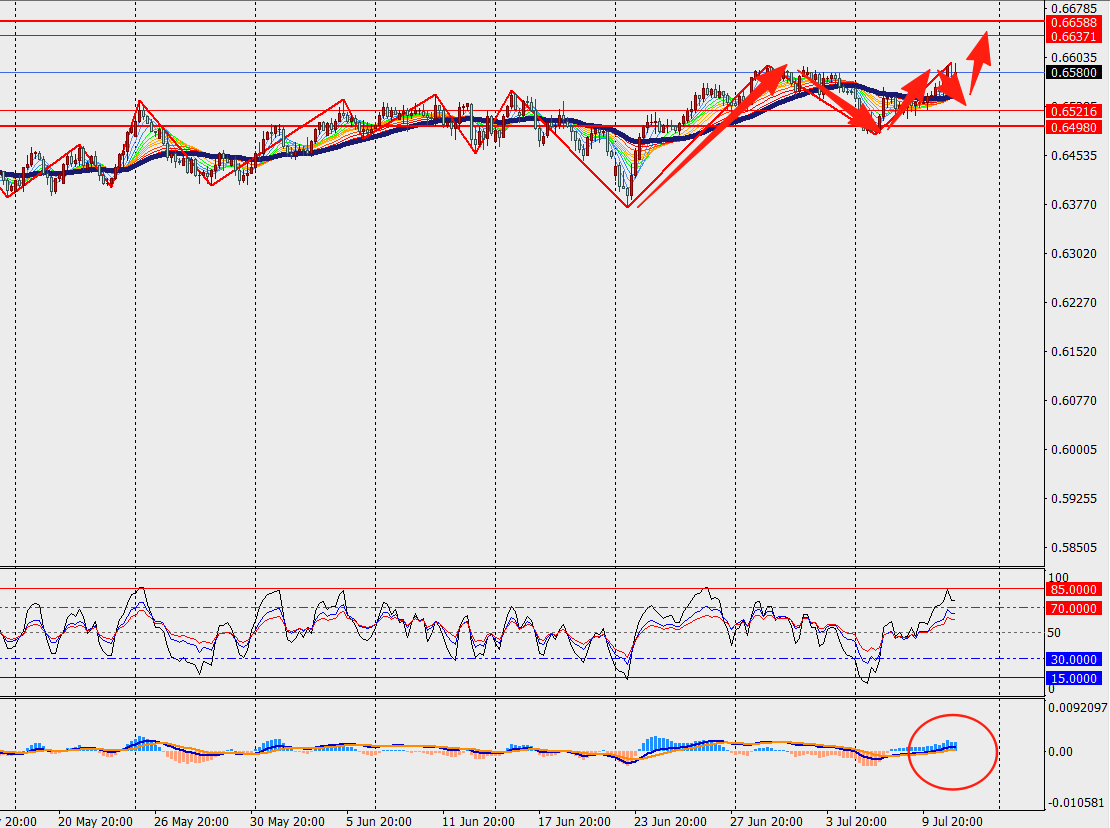Viewport: 1110px width, 828px height.
Task: Click the 0.66785 price axis value
Action: tap(1074, 8)
